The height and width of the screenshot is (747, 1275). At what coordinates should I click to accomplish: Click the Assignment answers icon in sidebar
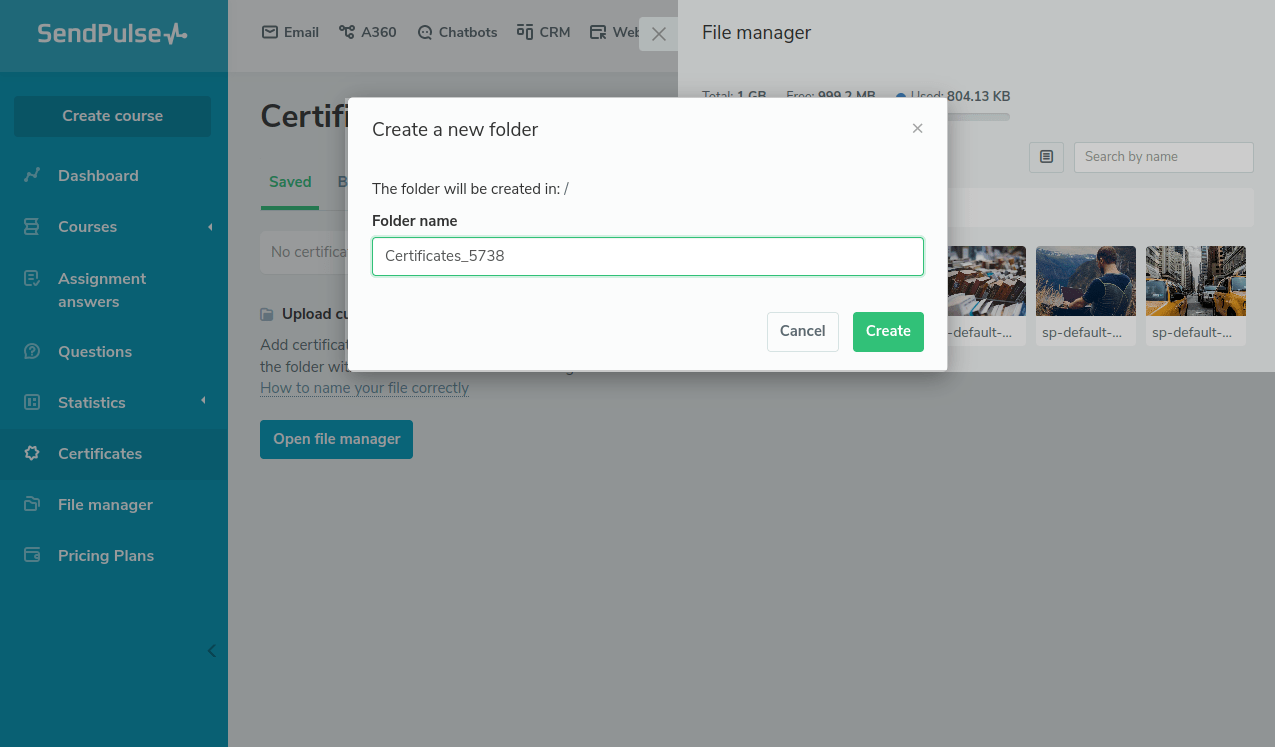(32, 278)
